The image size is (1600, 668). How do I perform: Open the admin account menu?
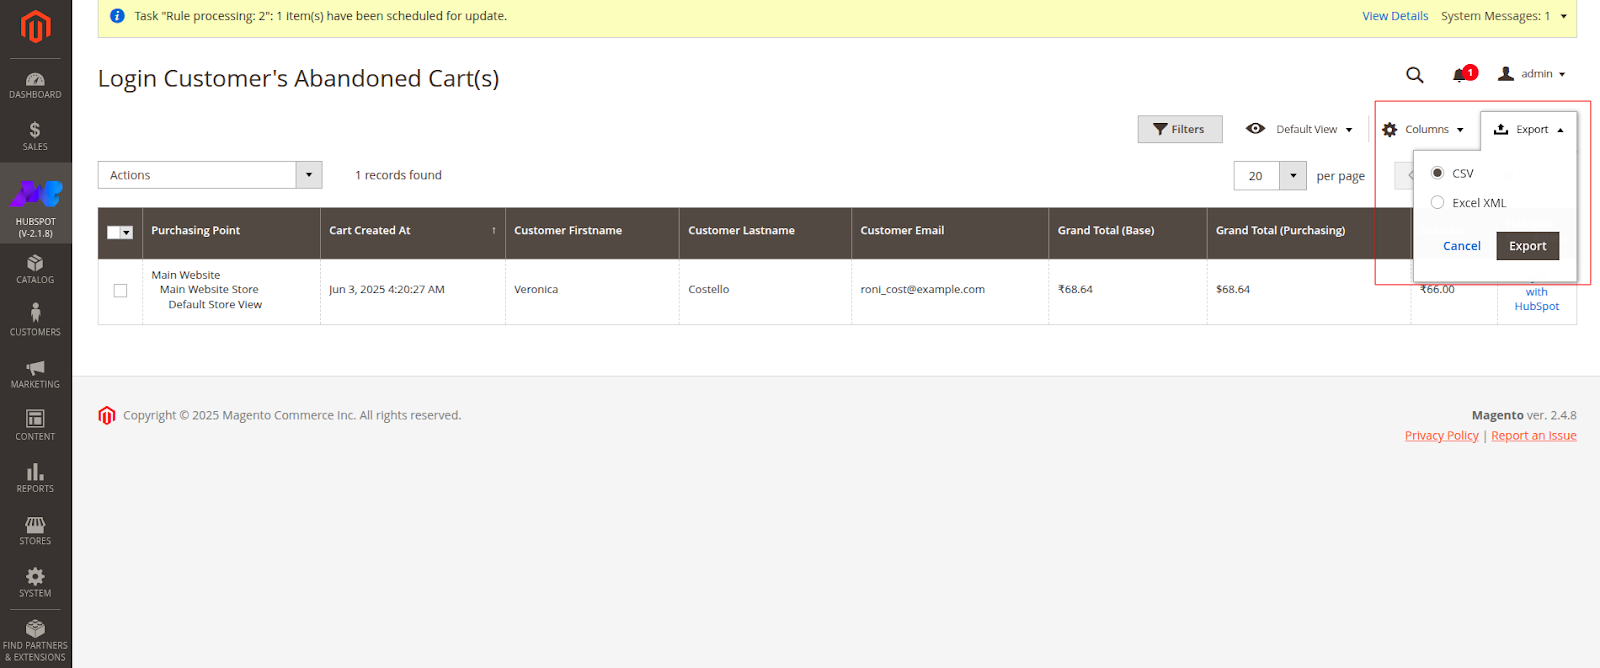(1531, 74)
